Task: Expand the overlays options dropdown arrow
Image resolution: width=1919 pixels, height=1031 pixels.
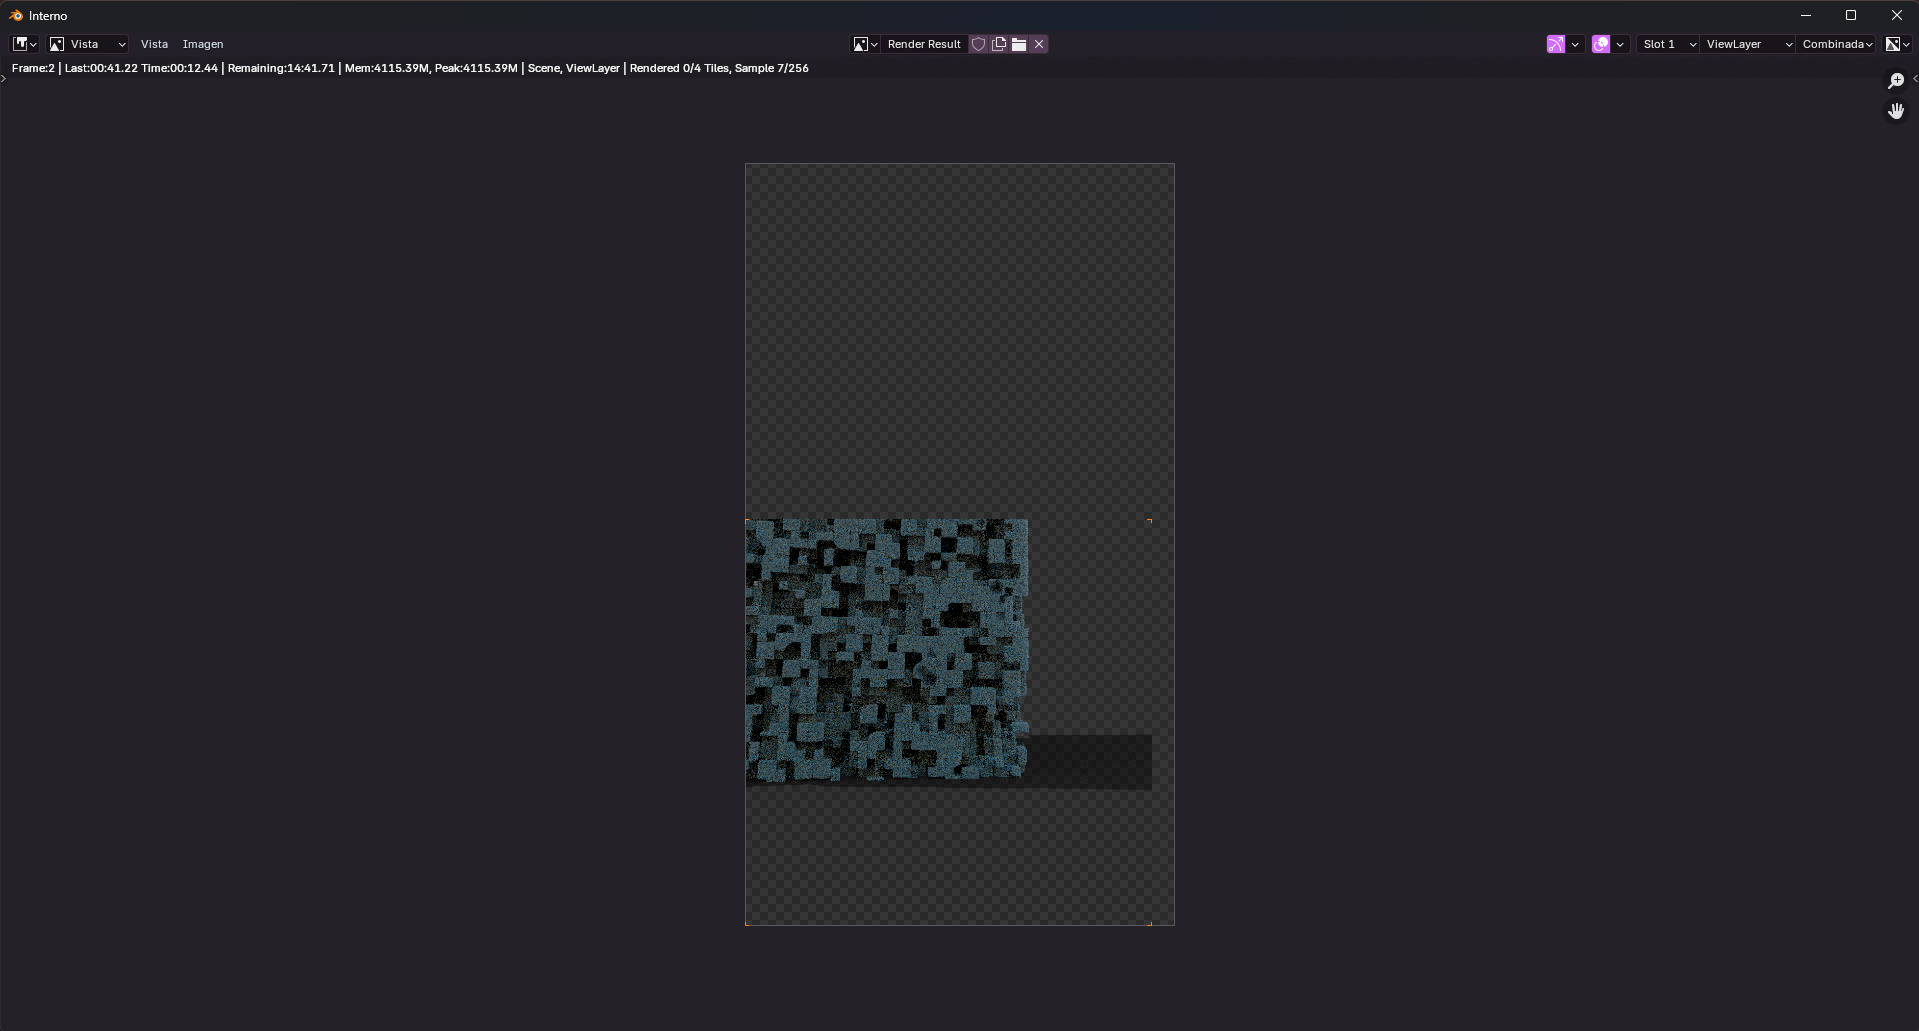Action: tap(1620, 44)
